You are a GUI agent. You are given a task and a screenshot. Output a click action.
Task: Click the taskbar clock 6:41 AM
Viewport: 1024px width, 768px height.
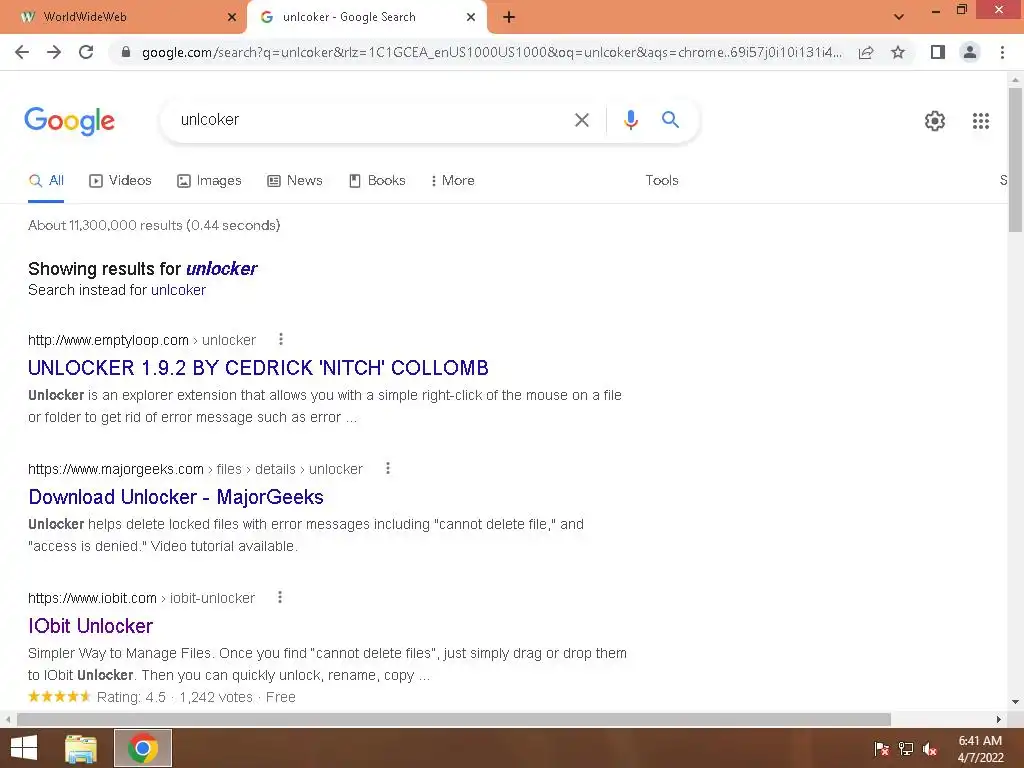click(980, 741)
